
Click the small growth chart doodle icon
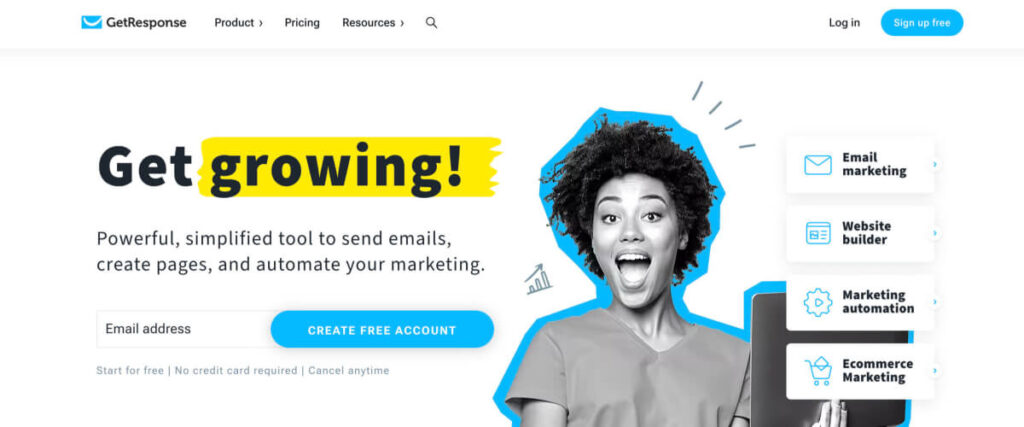(x=537, y=279)
